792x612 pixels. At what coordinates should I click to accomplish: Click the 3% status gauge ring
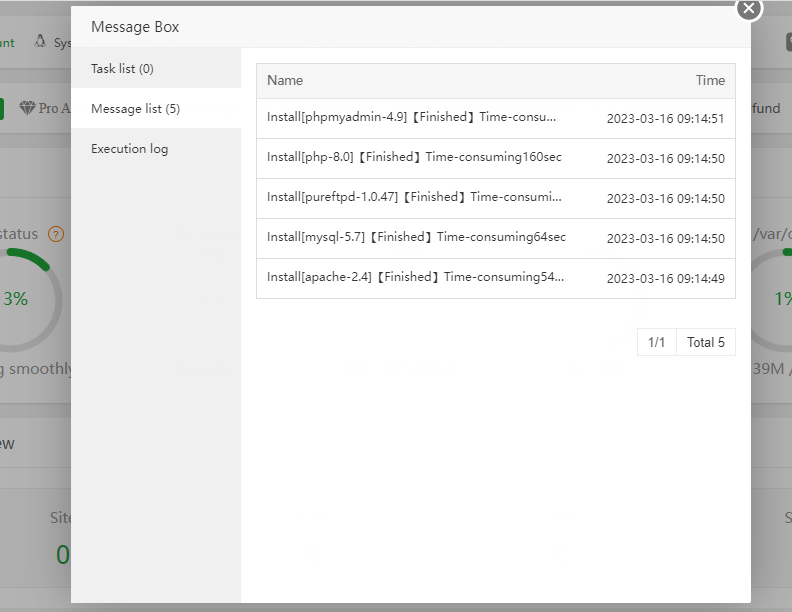pos(17,298)
